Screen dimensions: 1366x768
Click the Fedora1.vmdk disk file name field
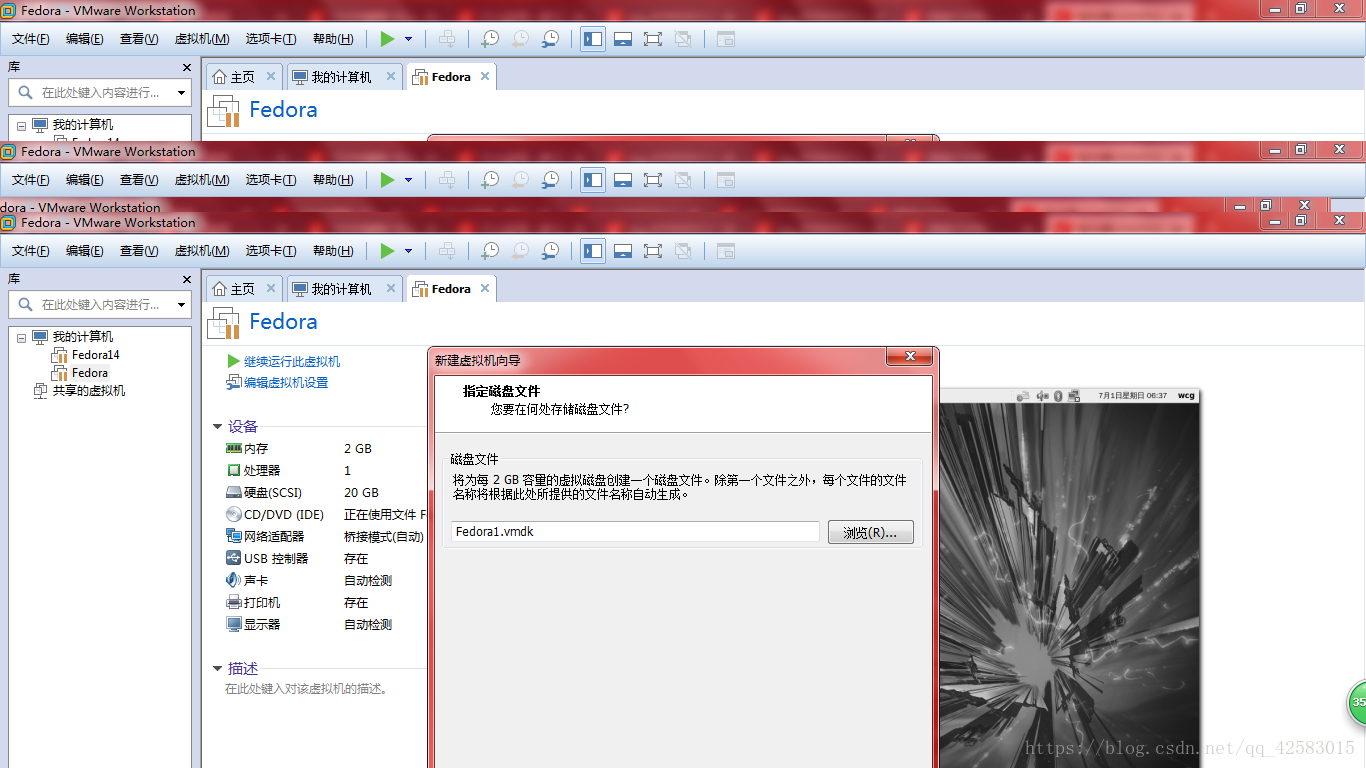click(x=635, y=532)
